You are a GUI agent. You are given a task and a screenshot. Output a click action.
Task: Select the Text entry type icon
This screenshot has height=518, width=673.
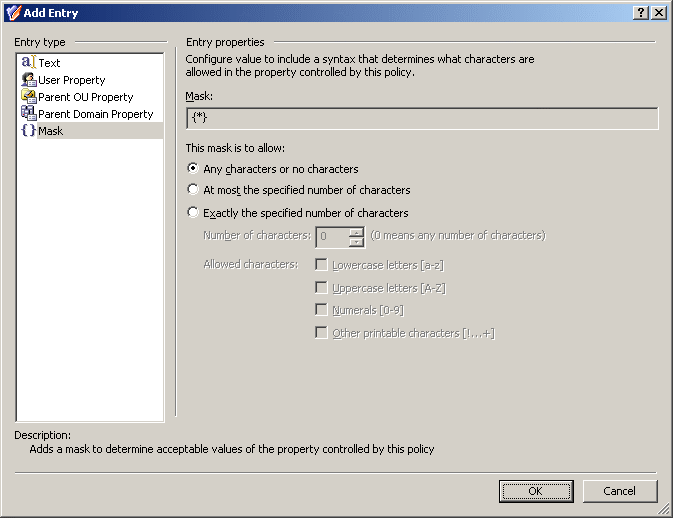(28, 62)
